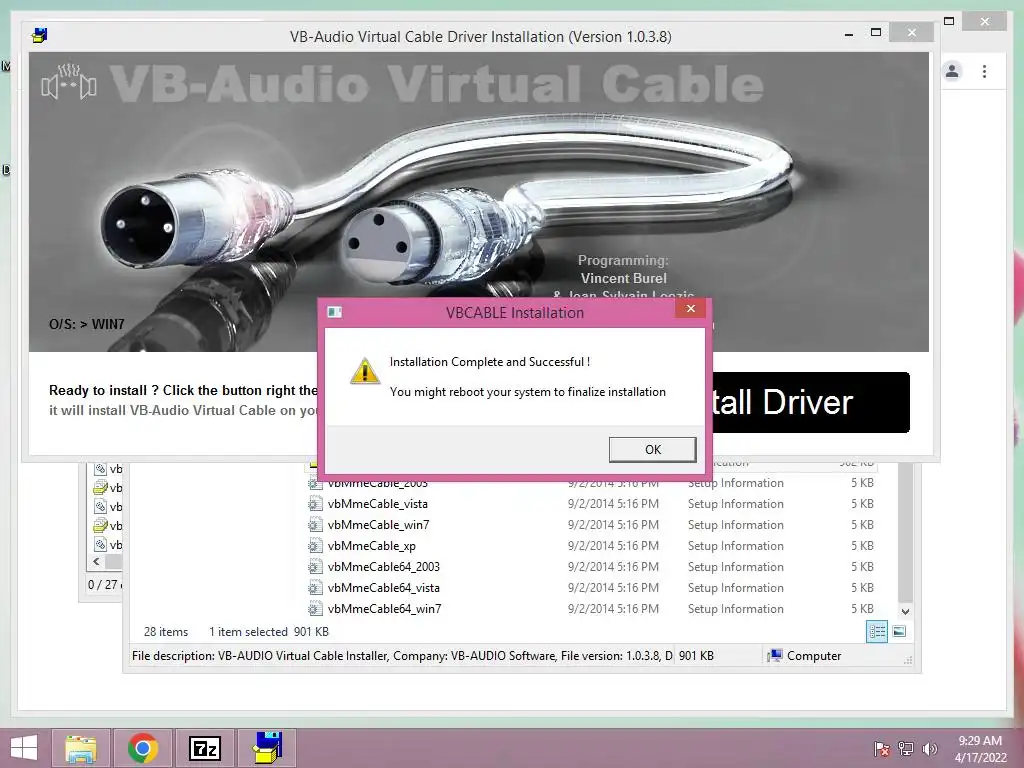Screen dimensions: 1024x768
Task: Open the Chrome three-dot menu
Action: [x=984, y=71]
